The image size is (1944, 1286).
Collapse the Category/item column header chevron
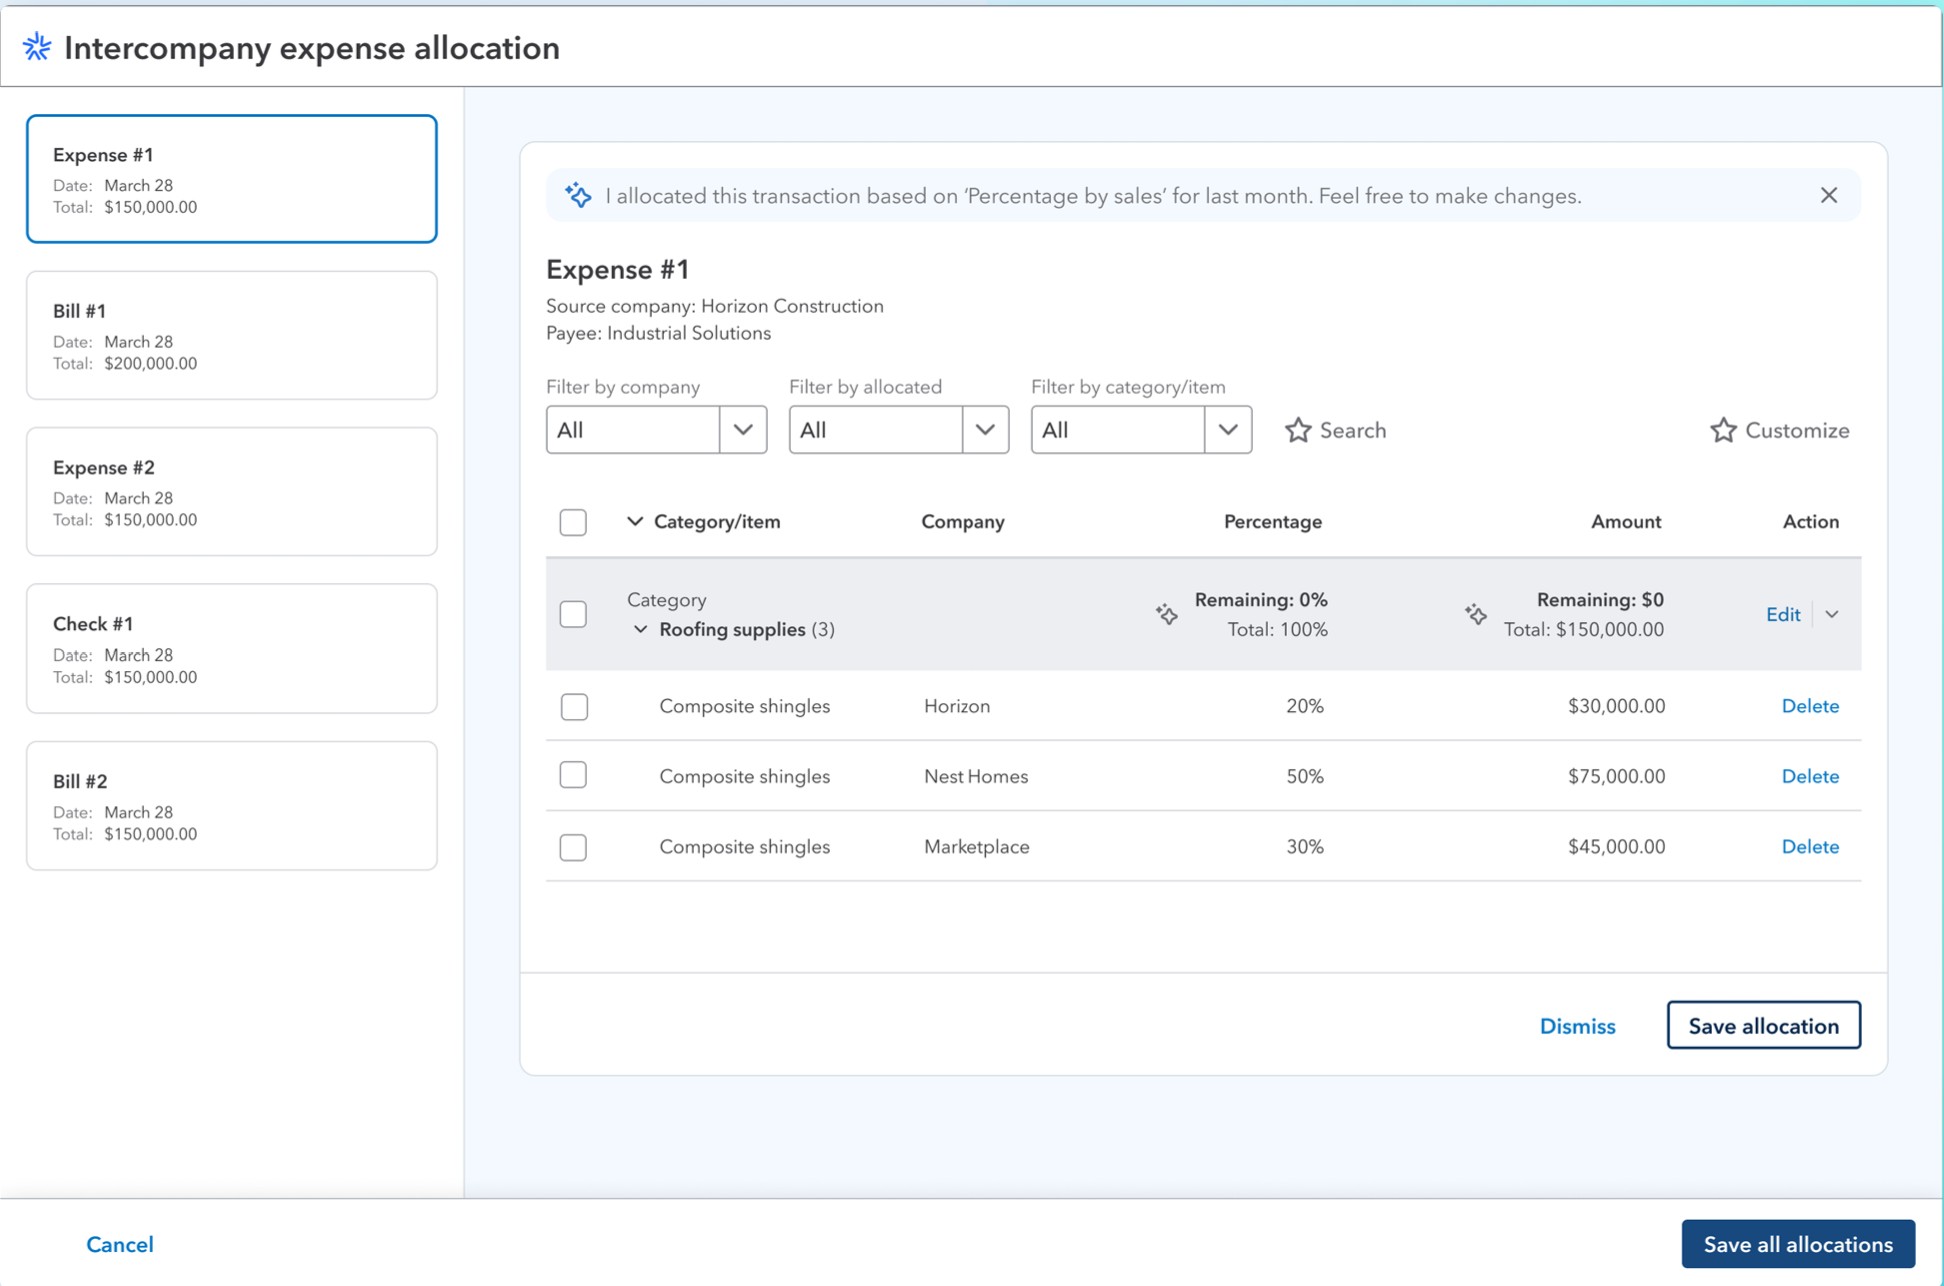634,521
